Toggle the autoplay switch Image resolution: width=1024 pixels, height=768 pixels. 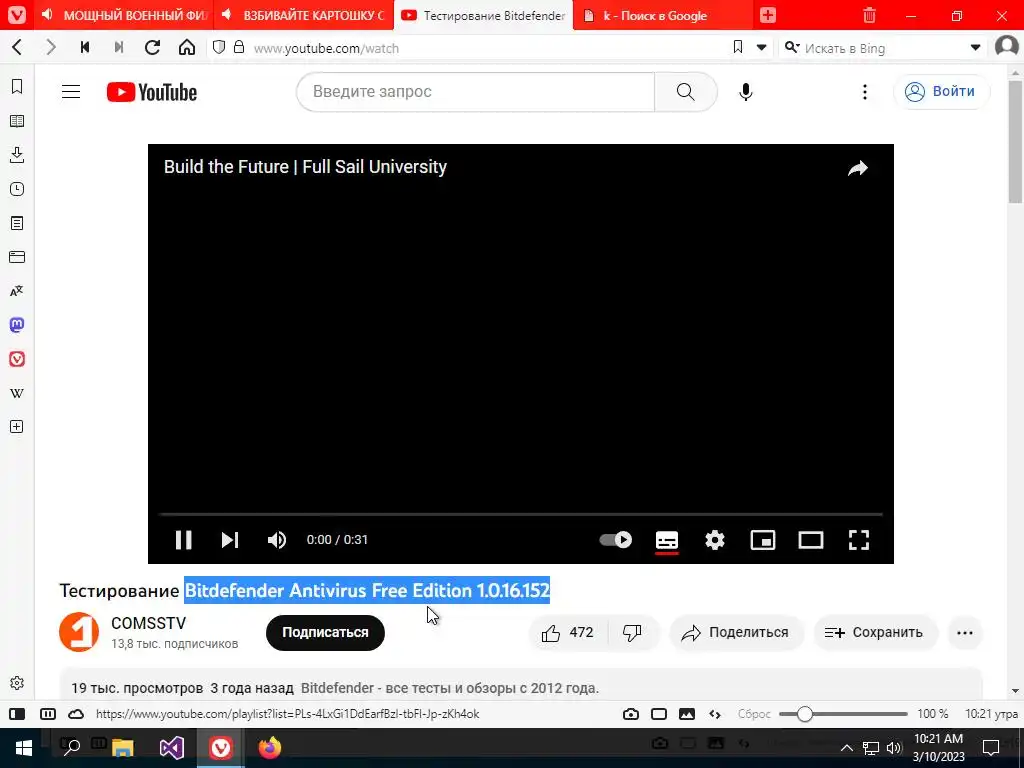pyautogui.click(x=616, y=540)
